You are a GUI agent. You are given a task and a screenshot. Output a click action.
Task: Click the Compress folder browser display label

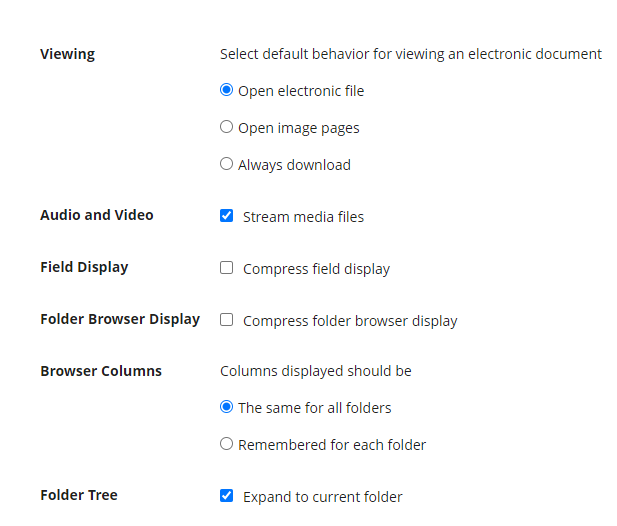tap(350, 321)
